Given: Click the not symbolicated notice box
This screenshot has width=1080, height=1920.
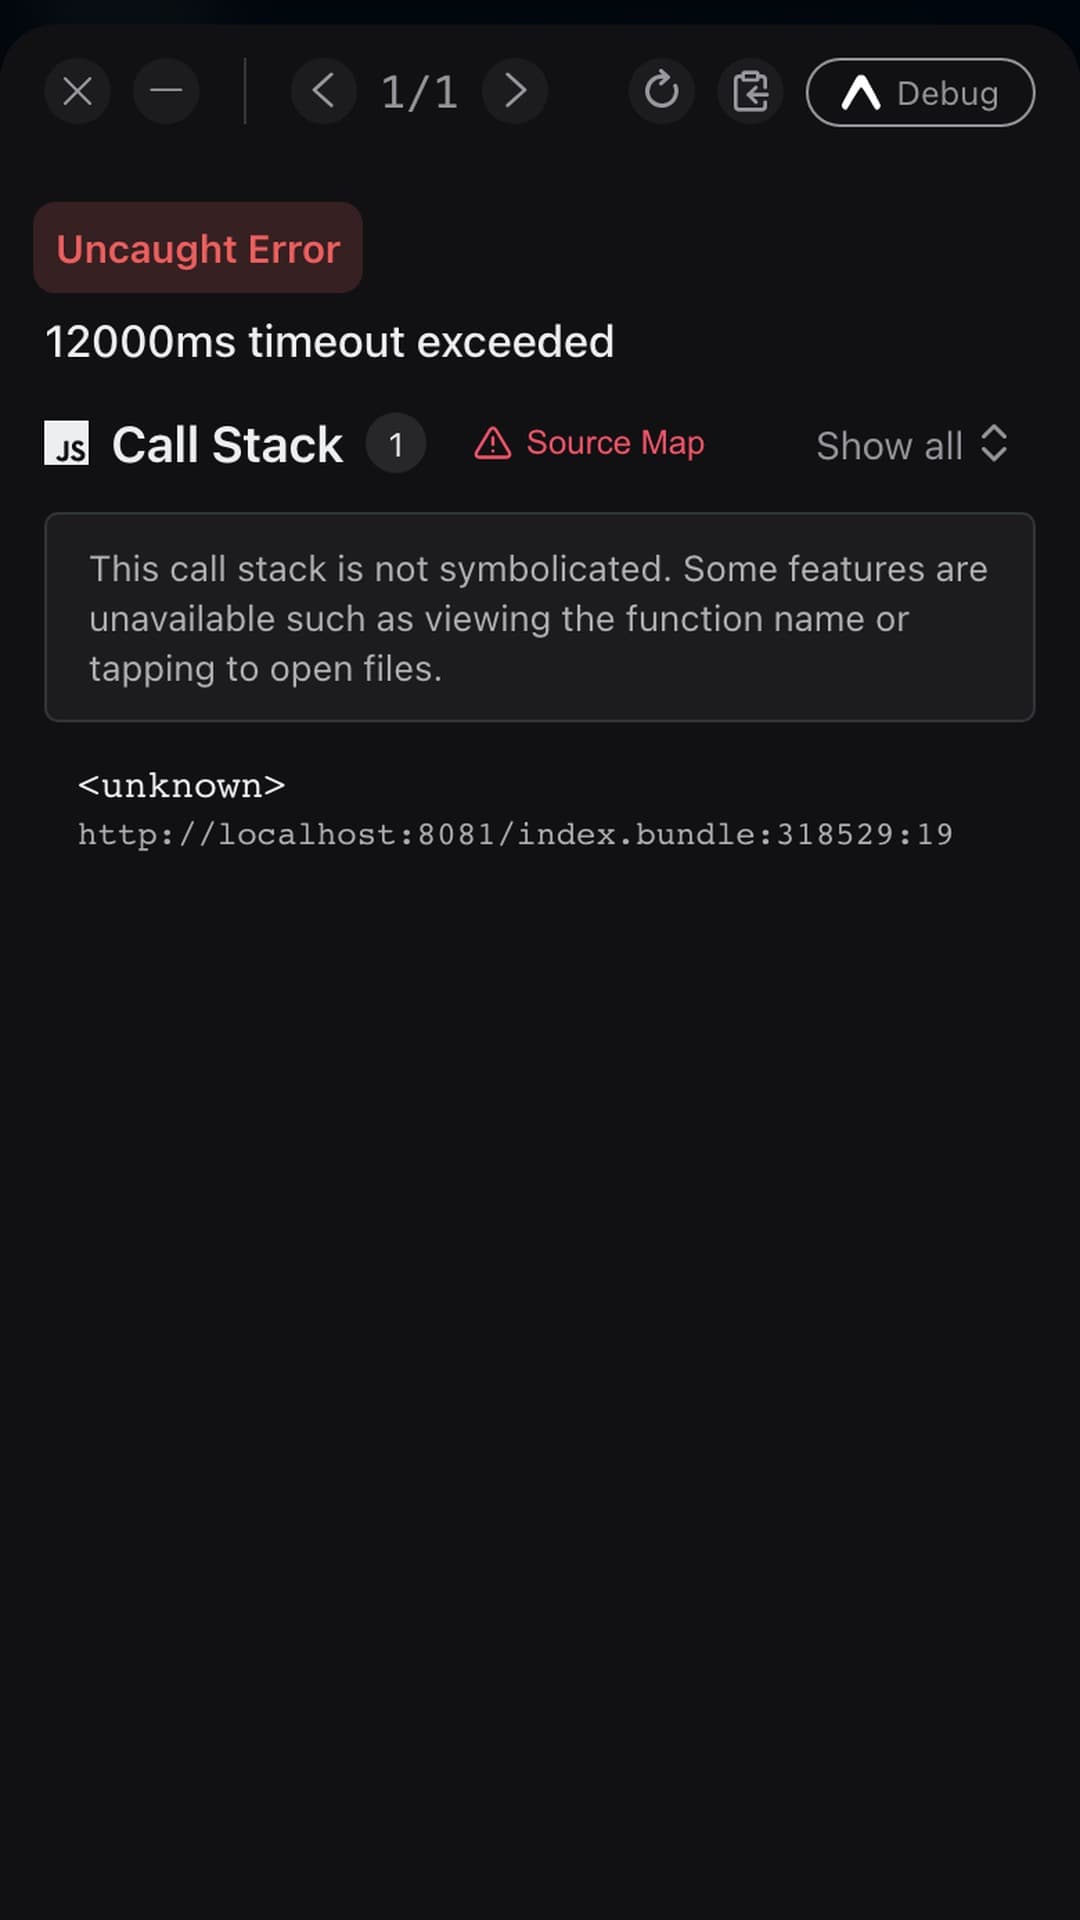Looking at the screenshot, I should point(540,617).
